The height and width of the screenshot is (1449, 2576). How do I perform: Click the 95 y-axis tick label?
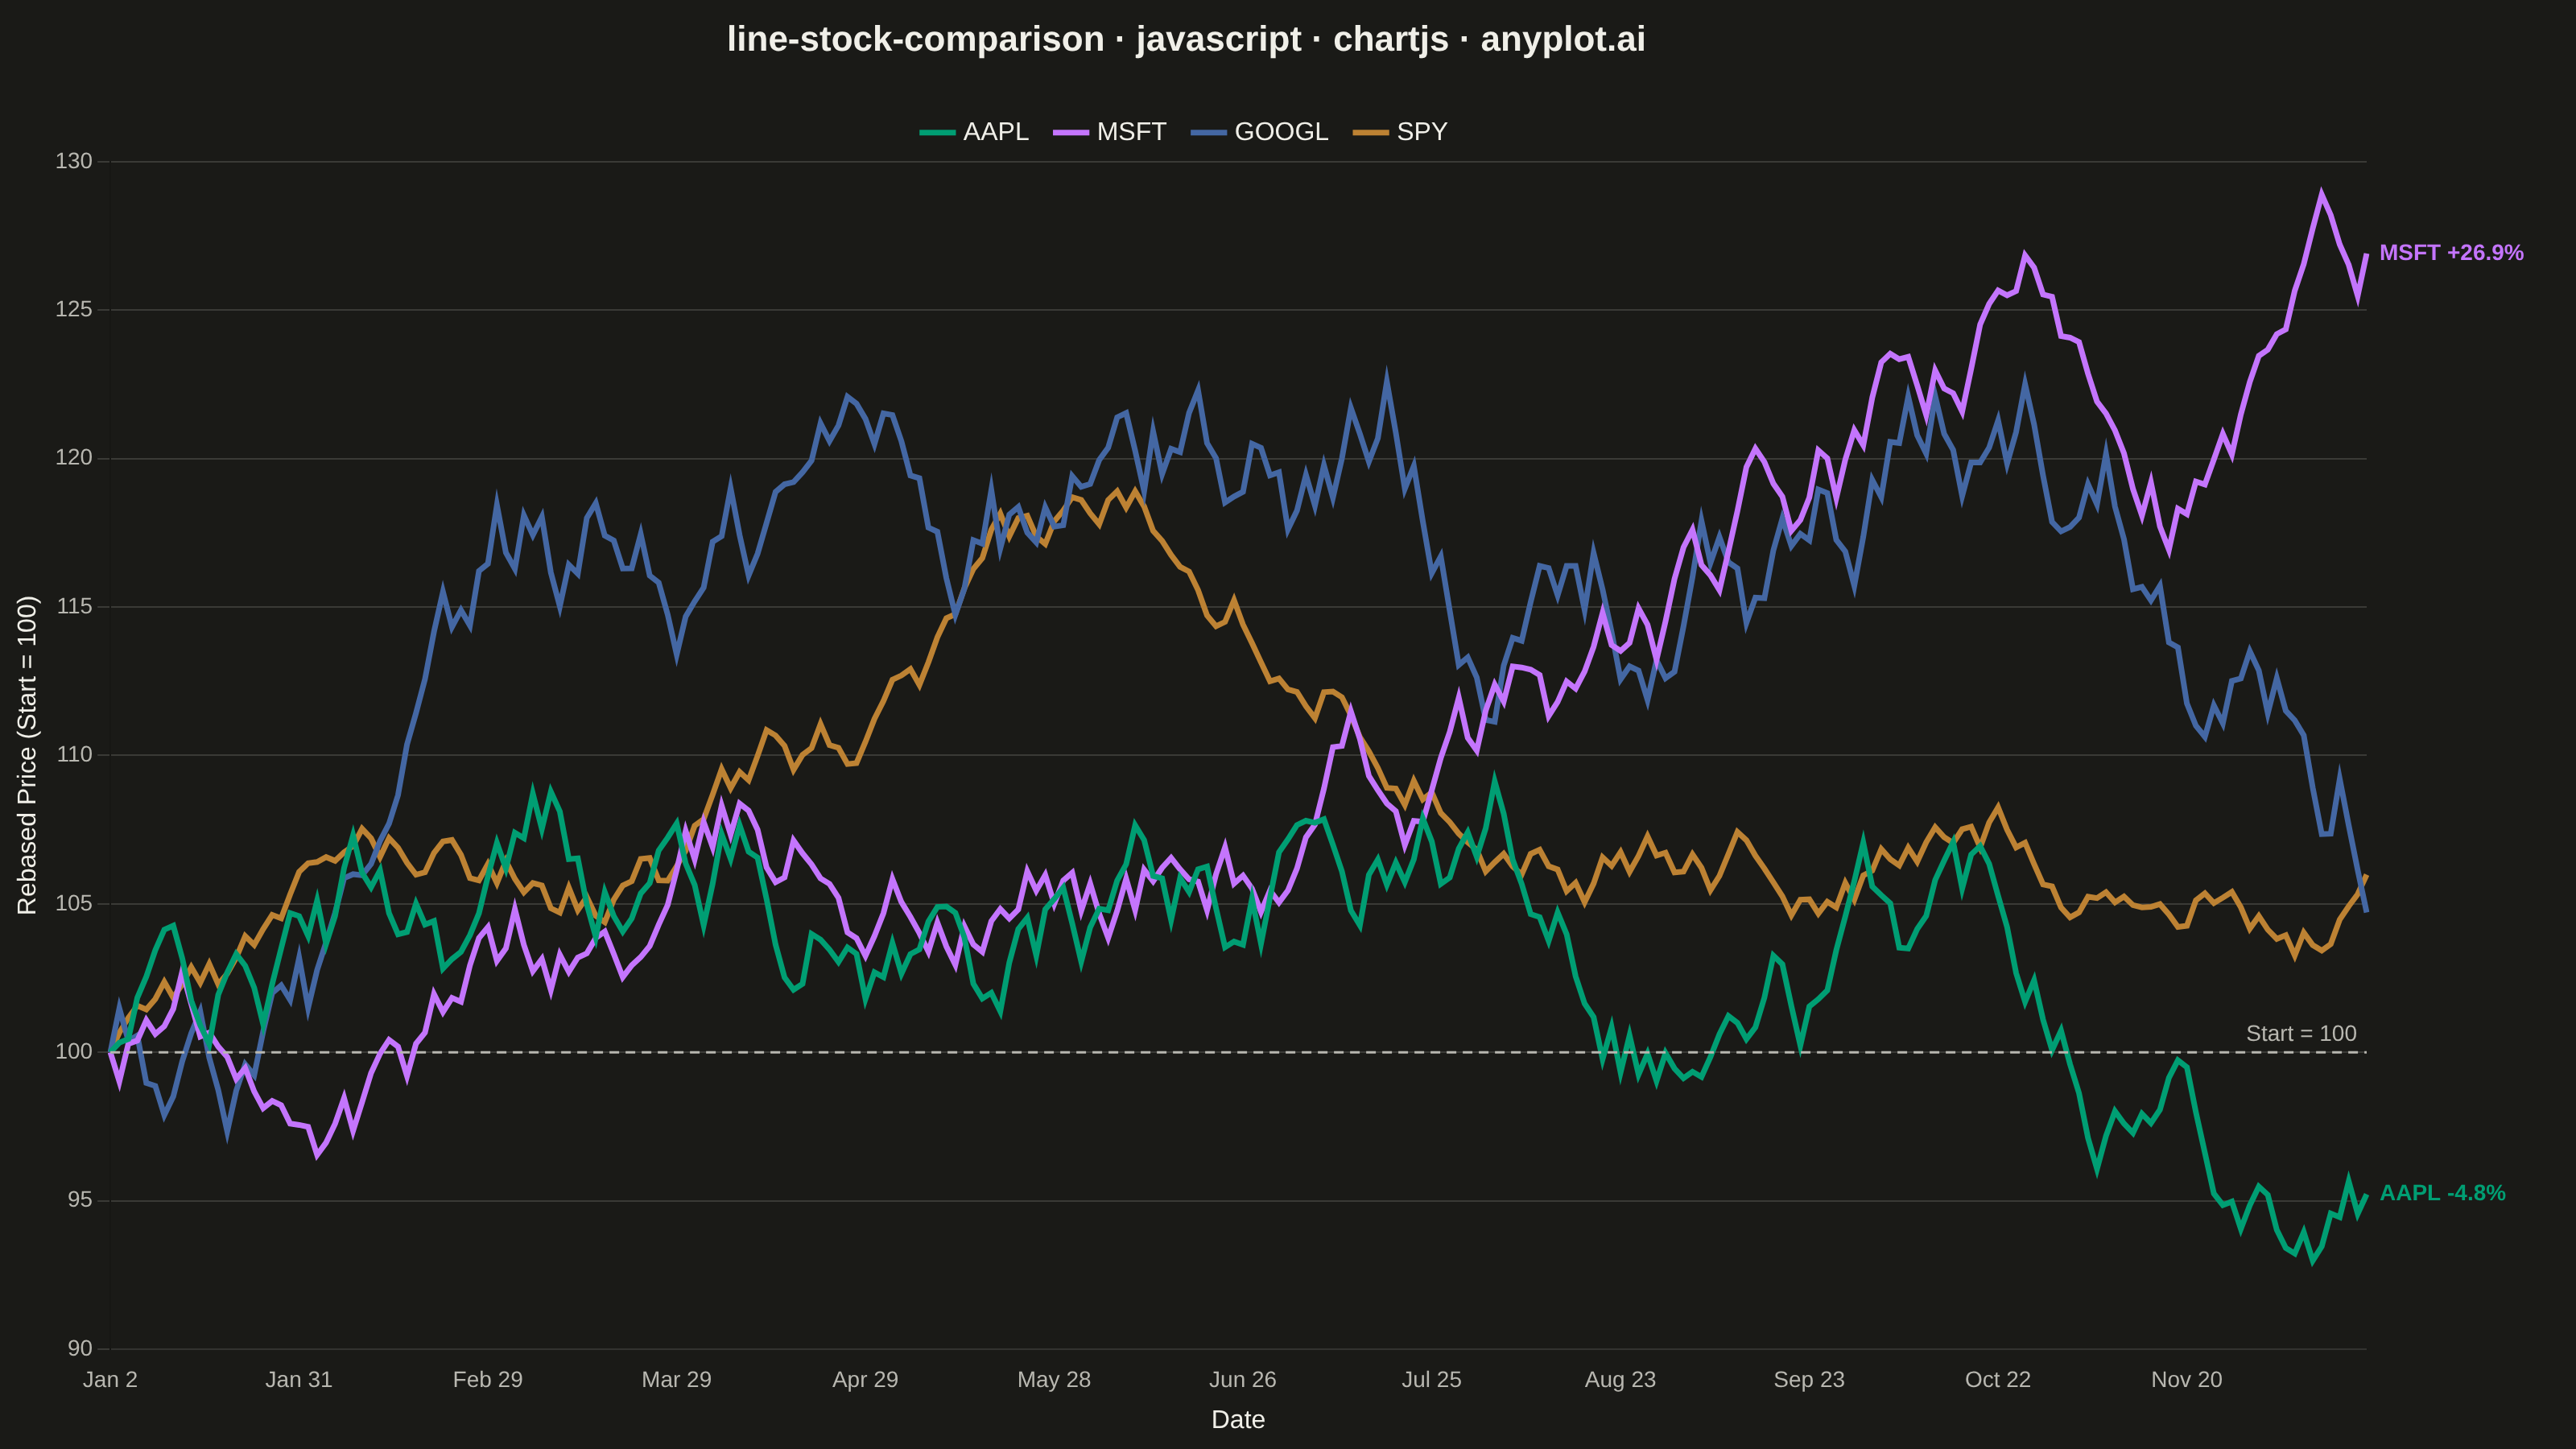[x=80, y=1200]
